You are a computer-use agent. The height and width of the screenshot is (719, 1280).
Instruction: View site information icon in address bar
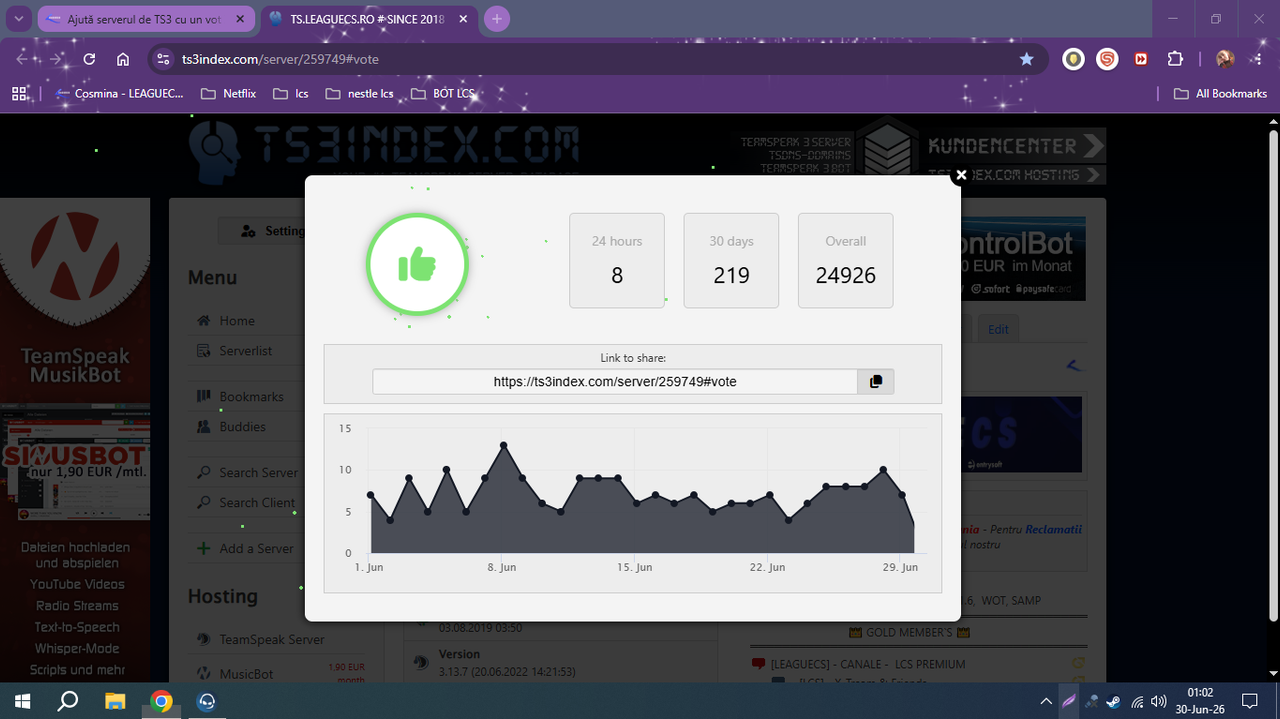[165, 59]
